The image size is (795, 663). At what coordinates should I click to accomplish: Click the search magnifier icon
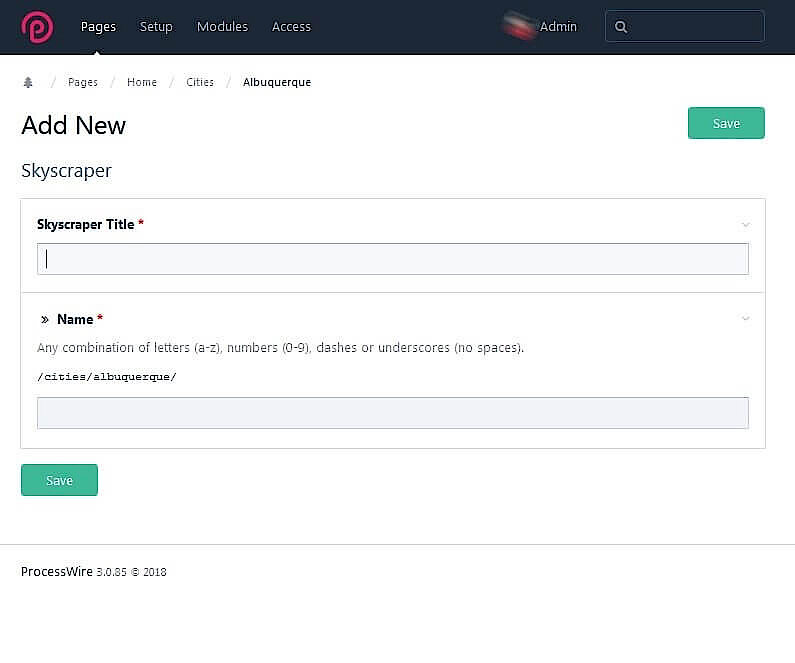click(x=621, y=27)
